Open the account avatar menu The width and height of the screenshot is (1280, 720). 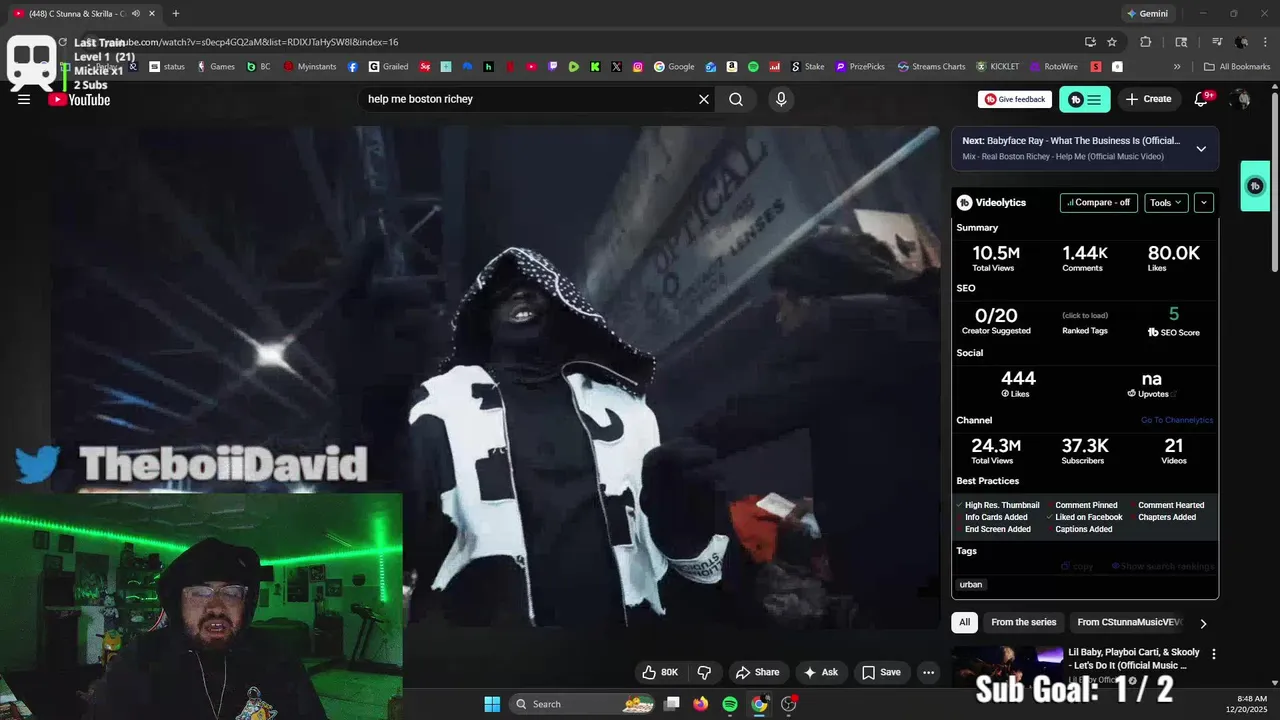pyautogui.click(x=1241, y=99)
